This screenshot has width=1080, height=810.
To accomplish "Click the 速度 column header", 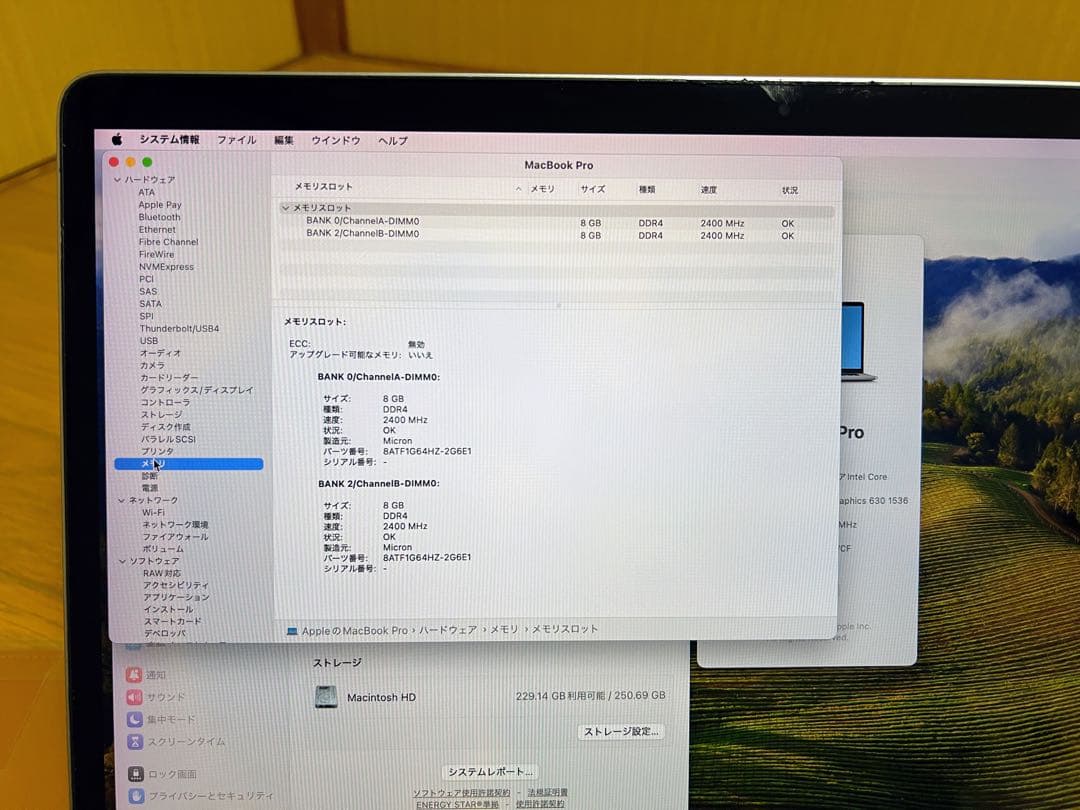I will (709, 189).
